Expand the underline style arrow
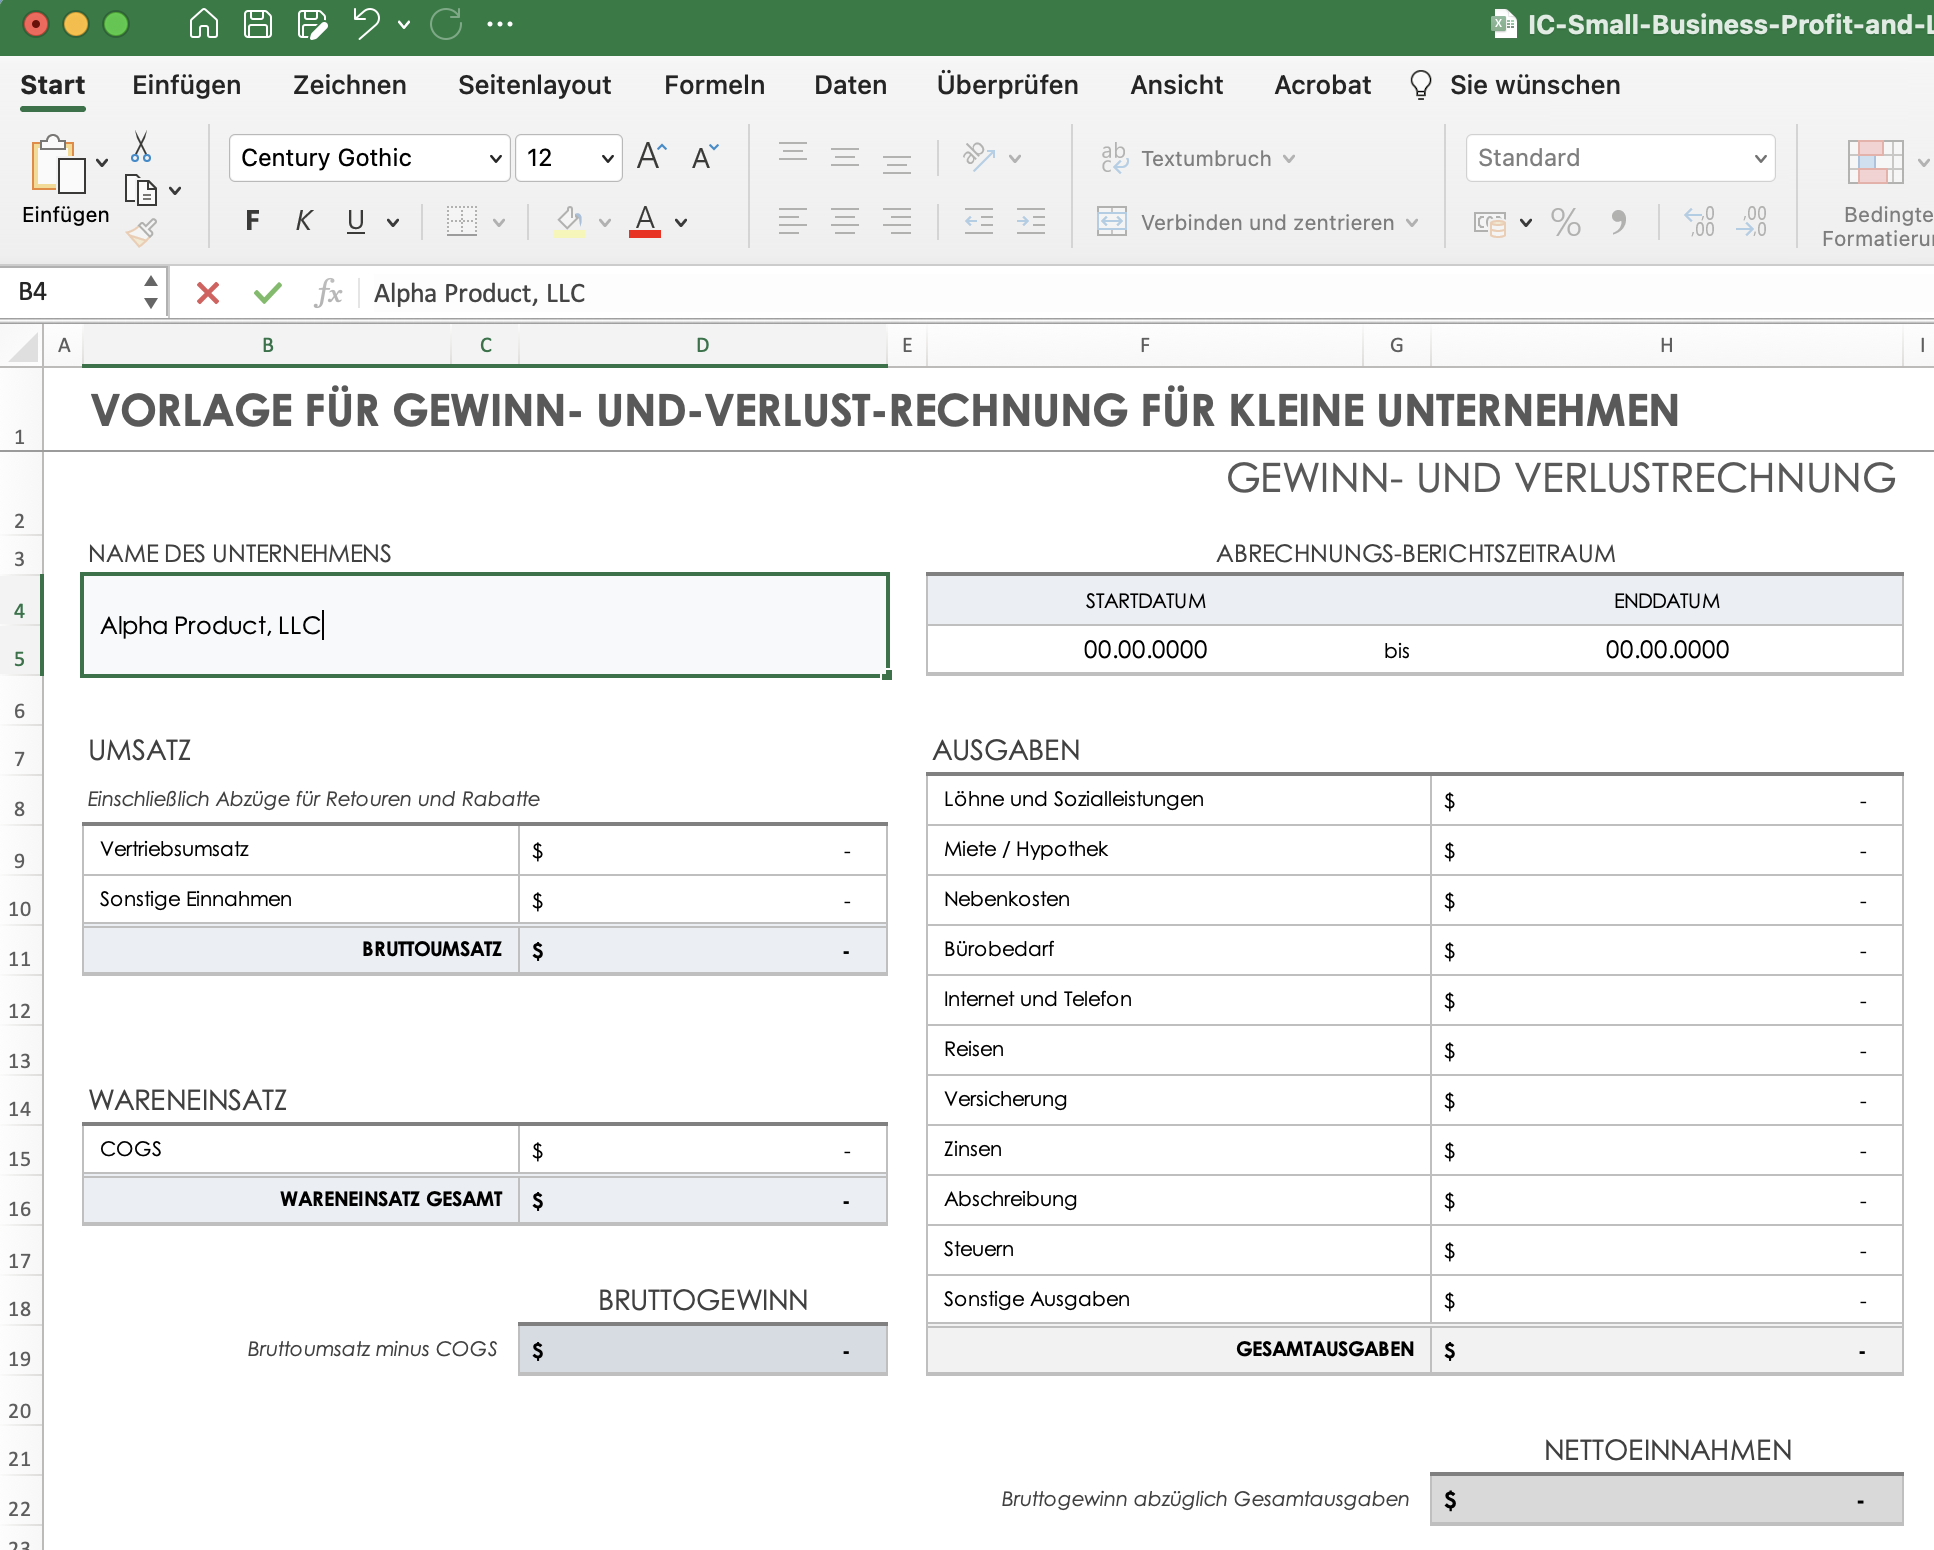 pyautogui.click(x=393, y=222)
